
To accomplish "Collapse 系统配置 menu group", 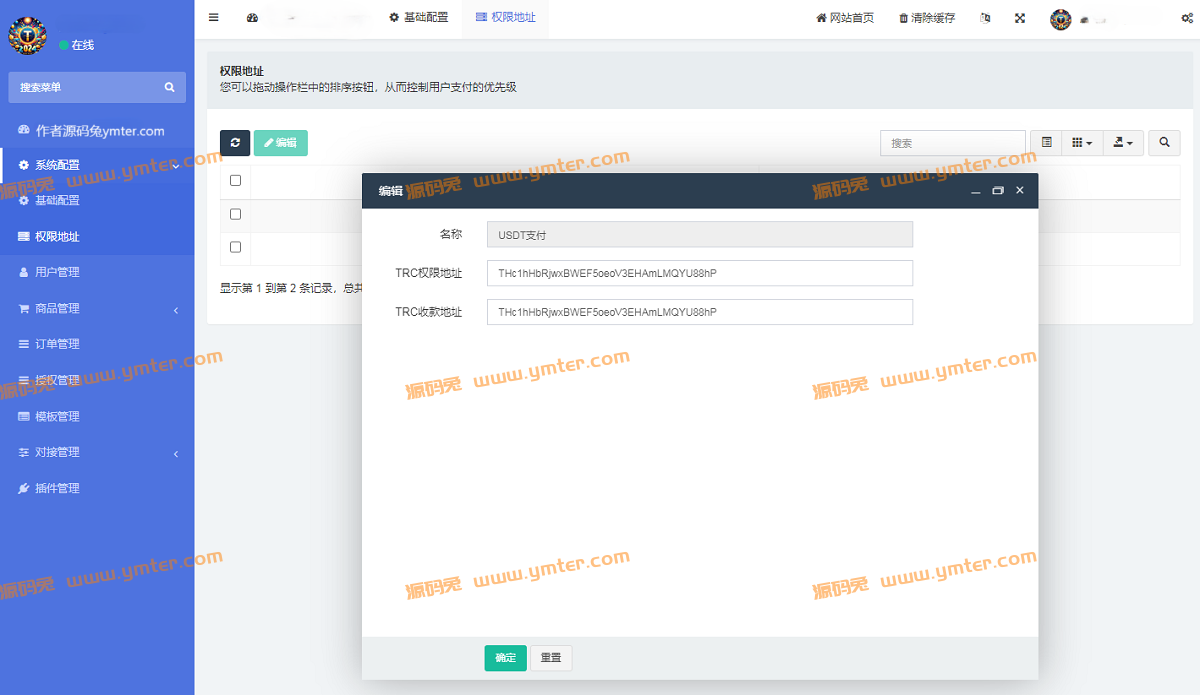I will (x=97, y=165).
